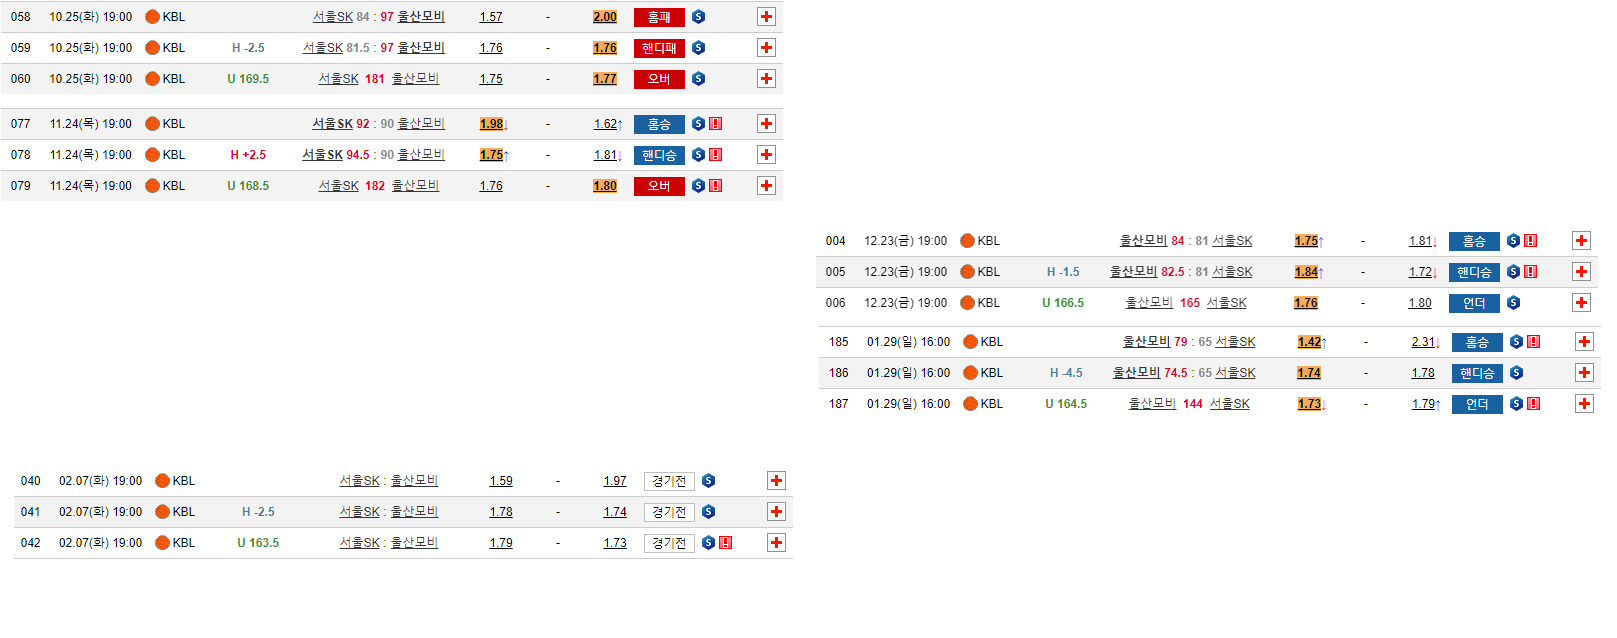1617x638 pixels.
Task: Click the red plus icon for match 040
Action: 776,481
